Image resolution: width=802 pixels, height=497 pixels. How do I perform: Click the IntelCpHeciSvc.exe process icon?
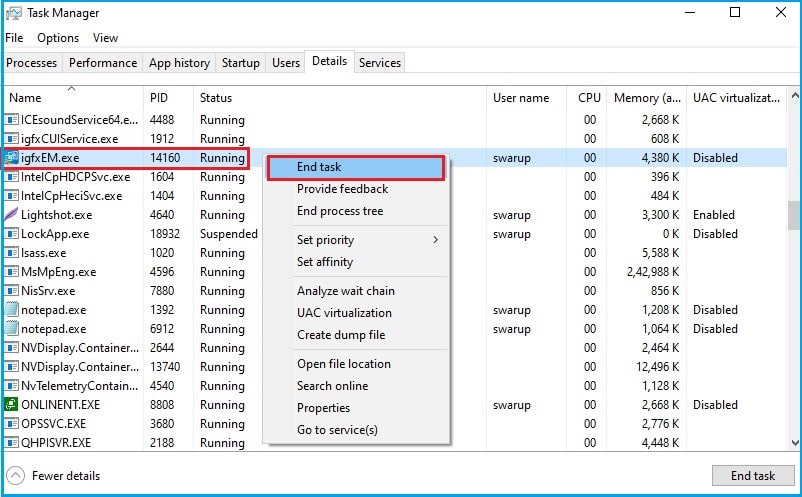[11, 196]
